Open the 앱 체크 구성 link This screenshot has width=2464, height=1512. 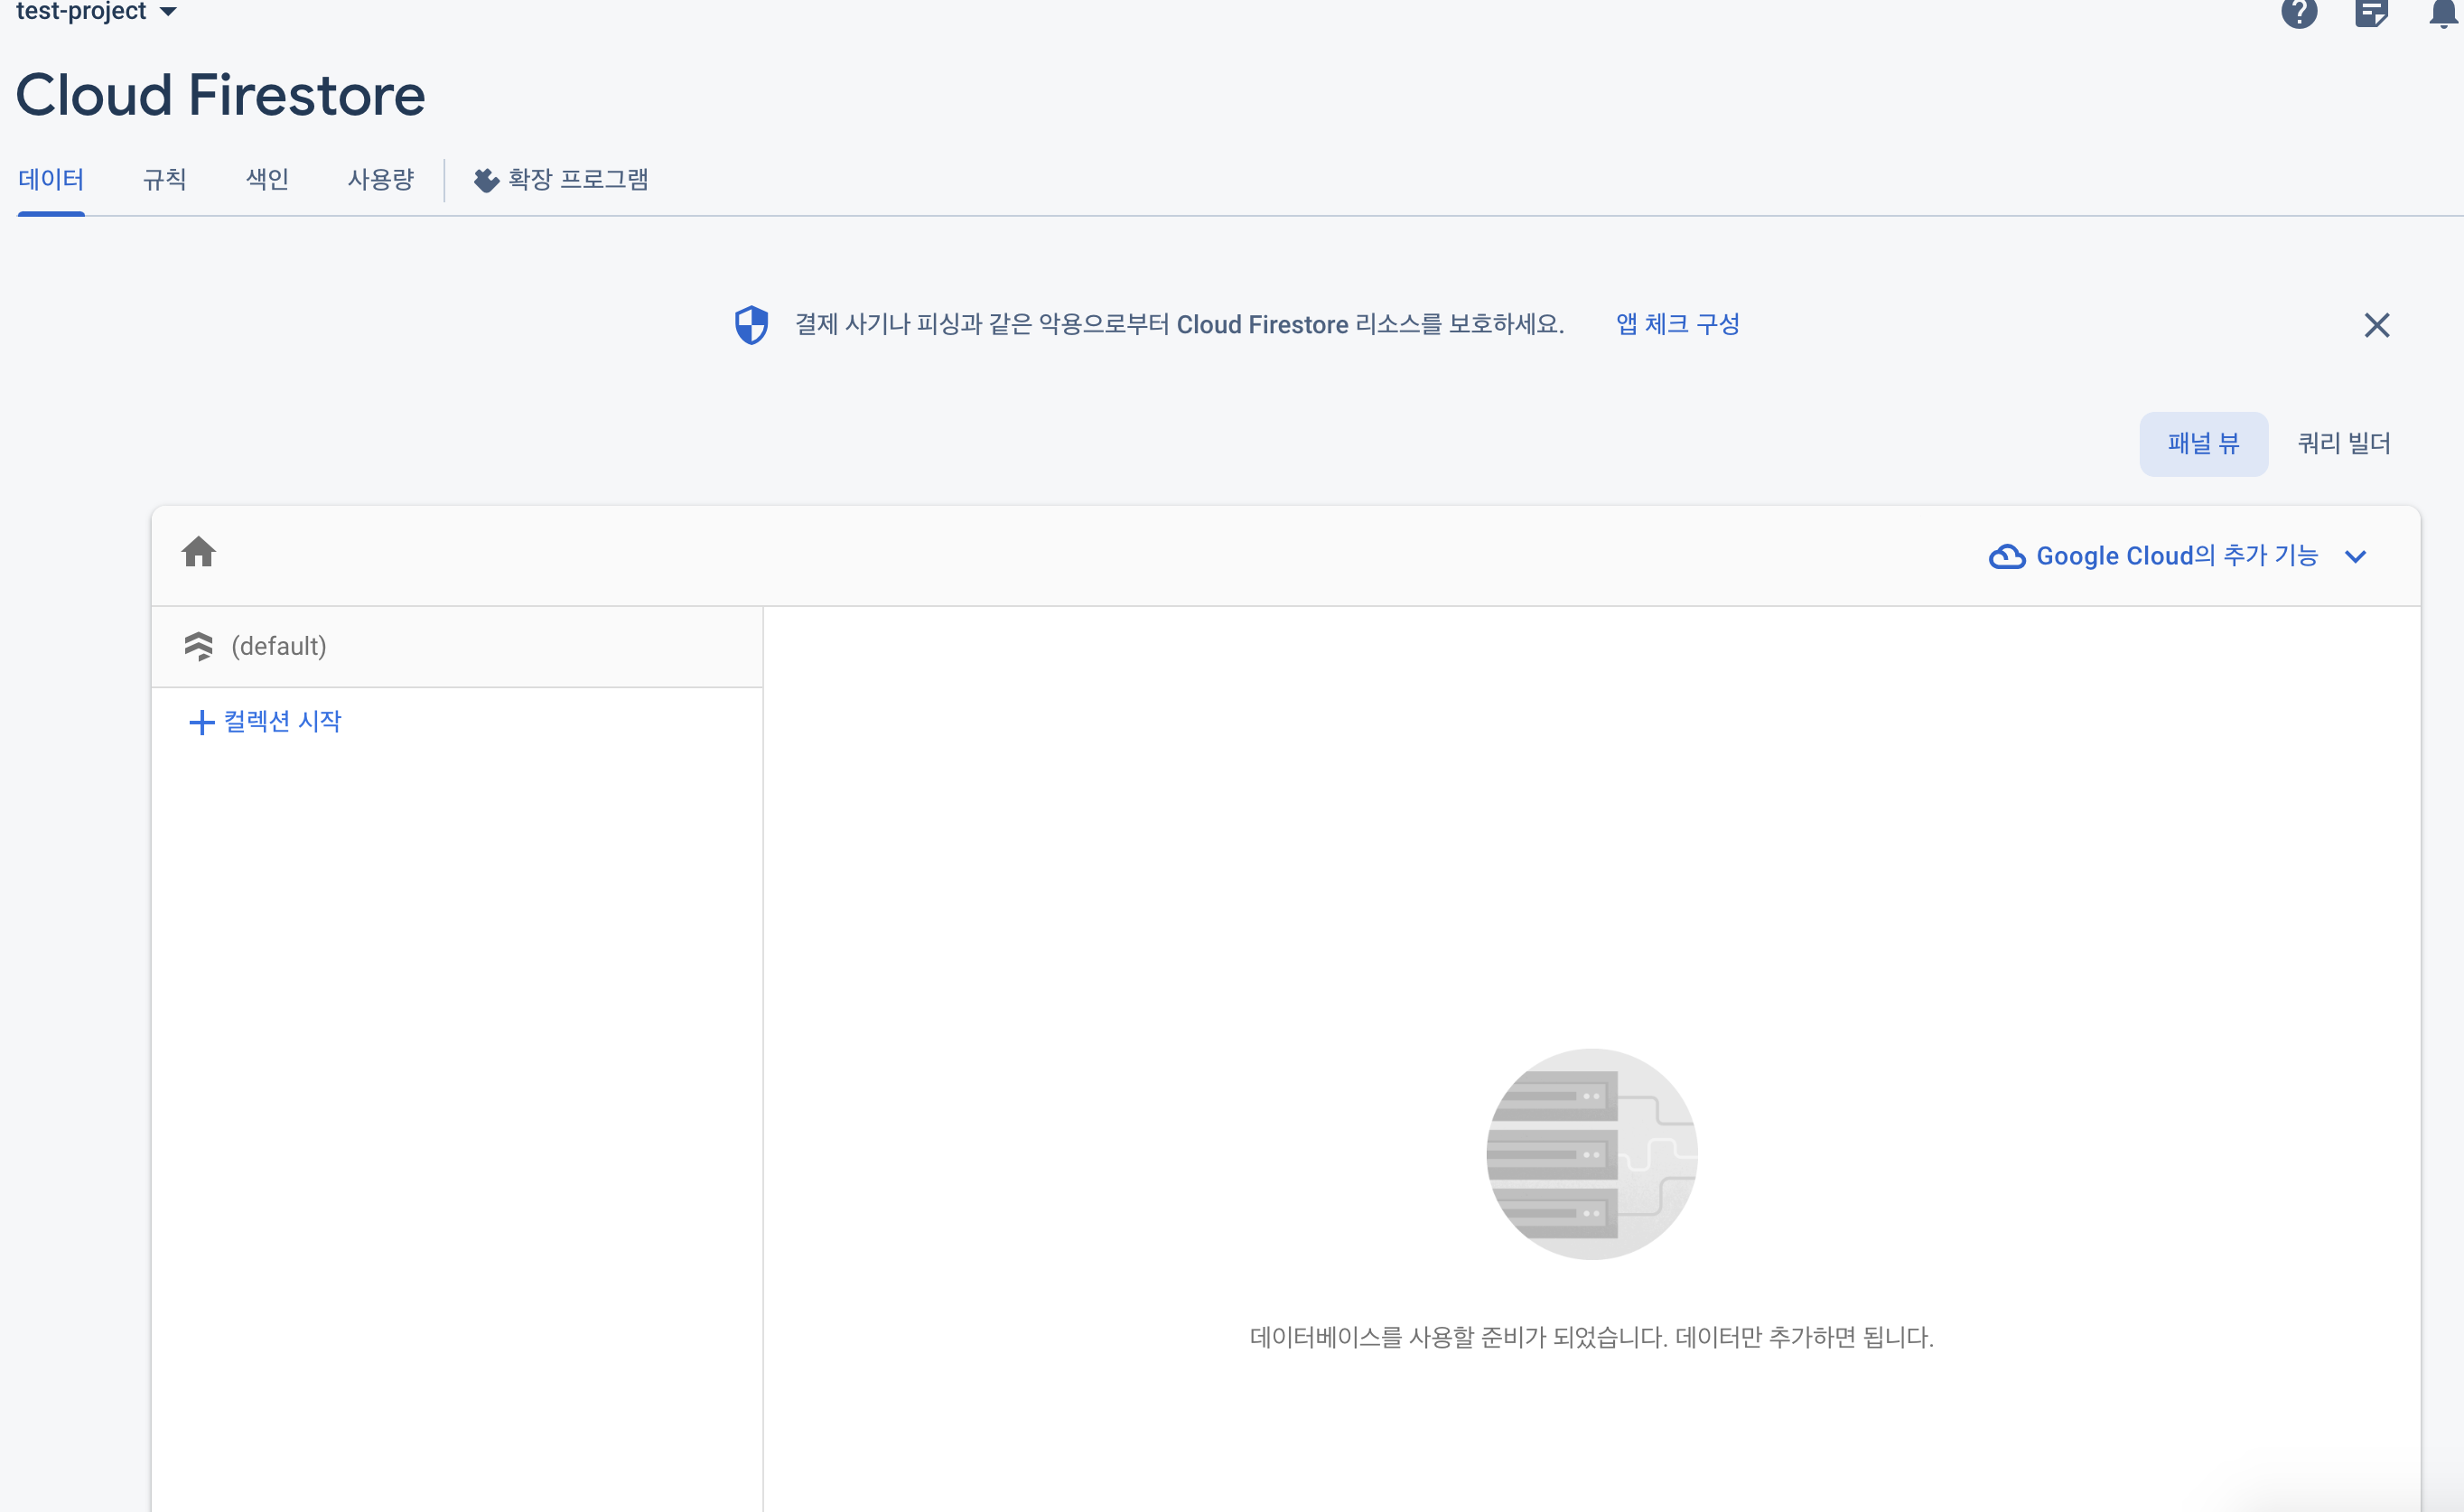[1678, 324]
